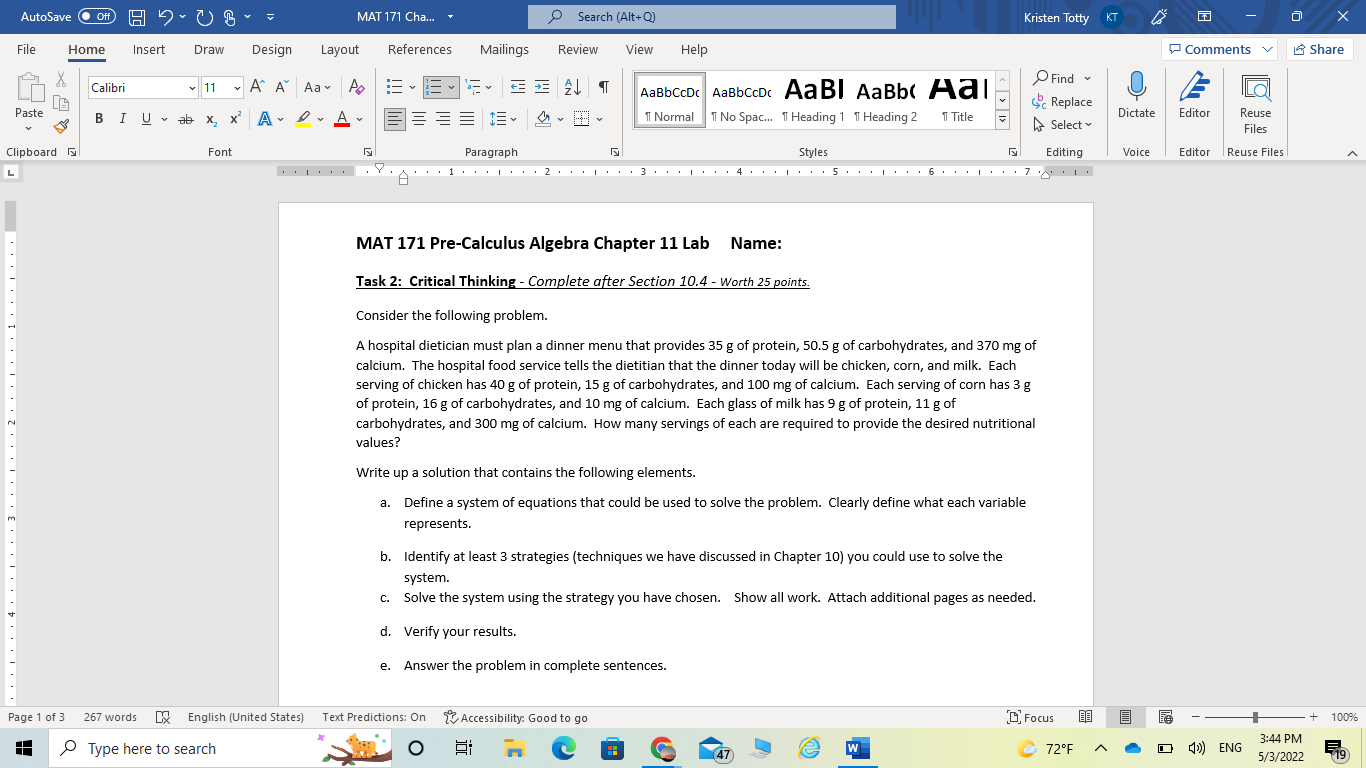Open the Dictate voice tool
The width and height of the screenshot is (1366, 768).
[1136, 97]
